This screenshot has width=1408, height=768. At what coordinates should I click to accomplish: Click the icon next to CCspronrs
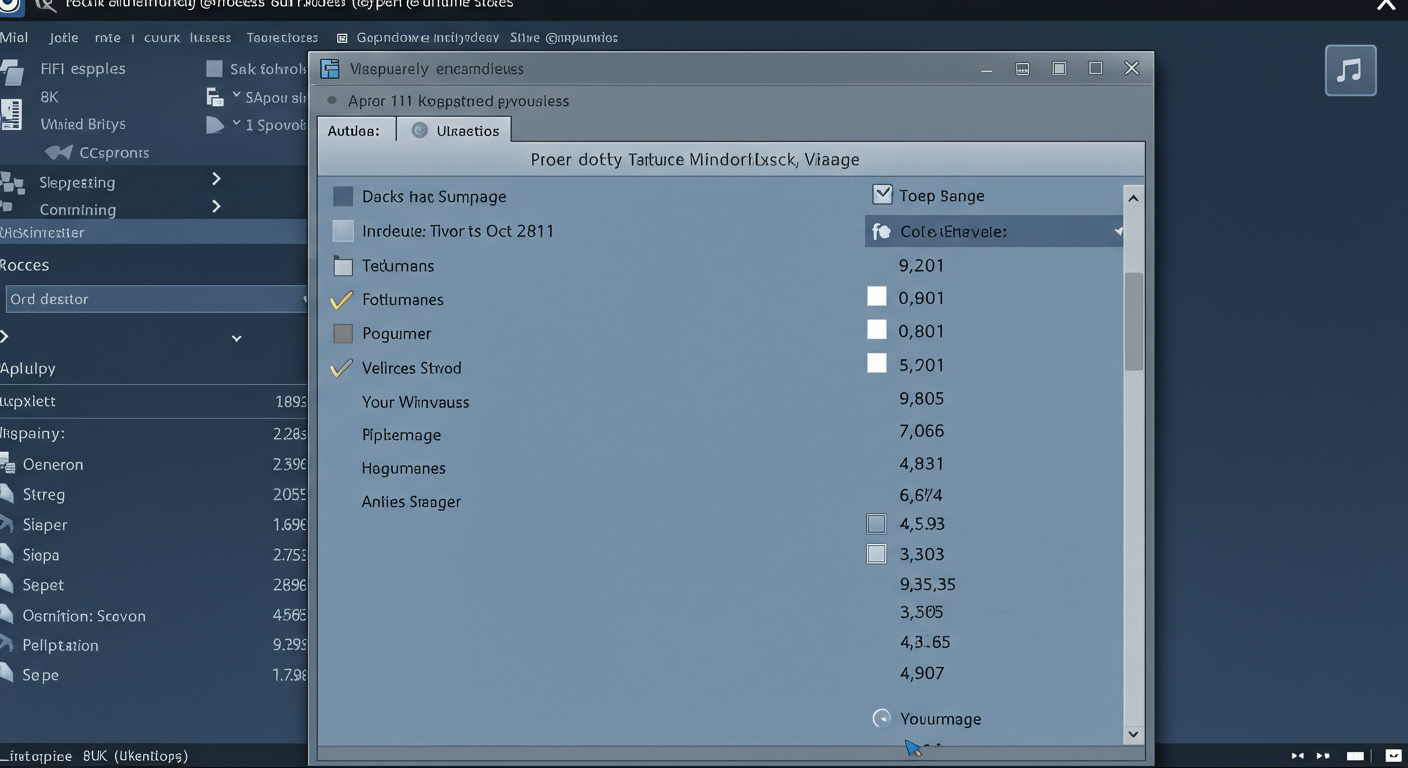pos(59,153)
